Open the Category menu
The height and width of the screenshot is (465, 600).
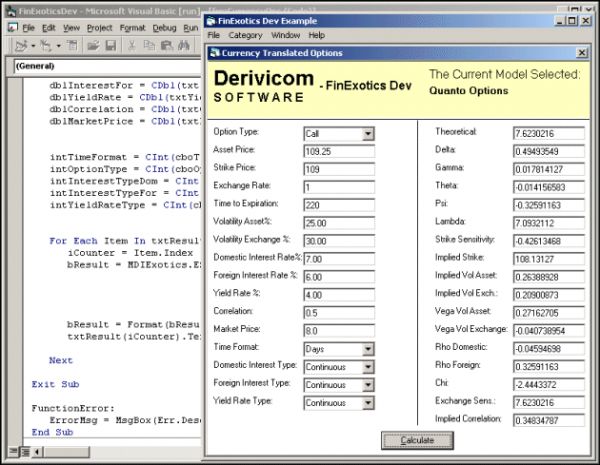click(x=245, y=35)
